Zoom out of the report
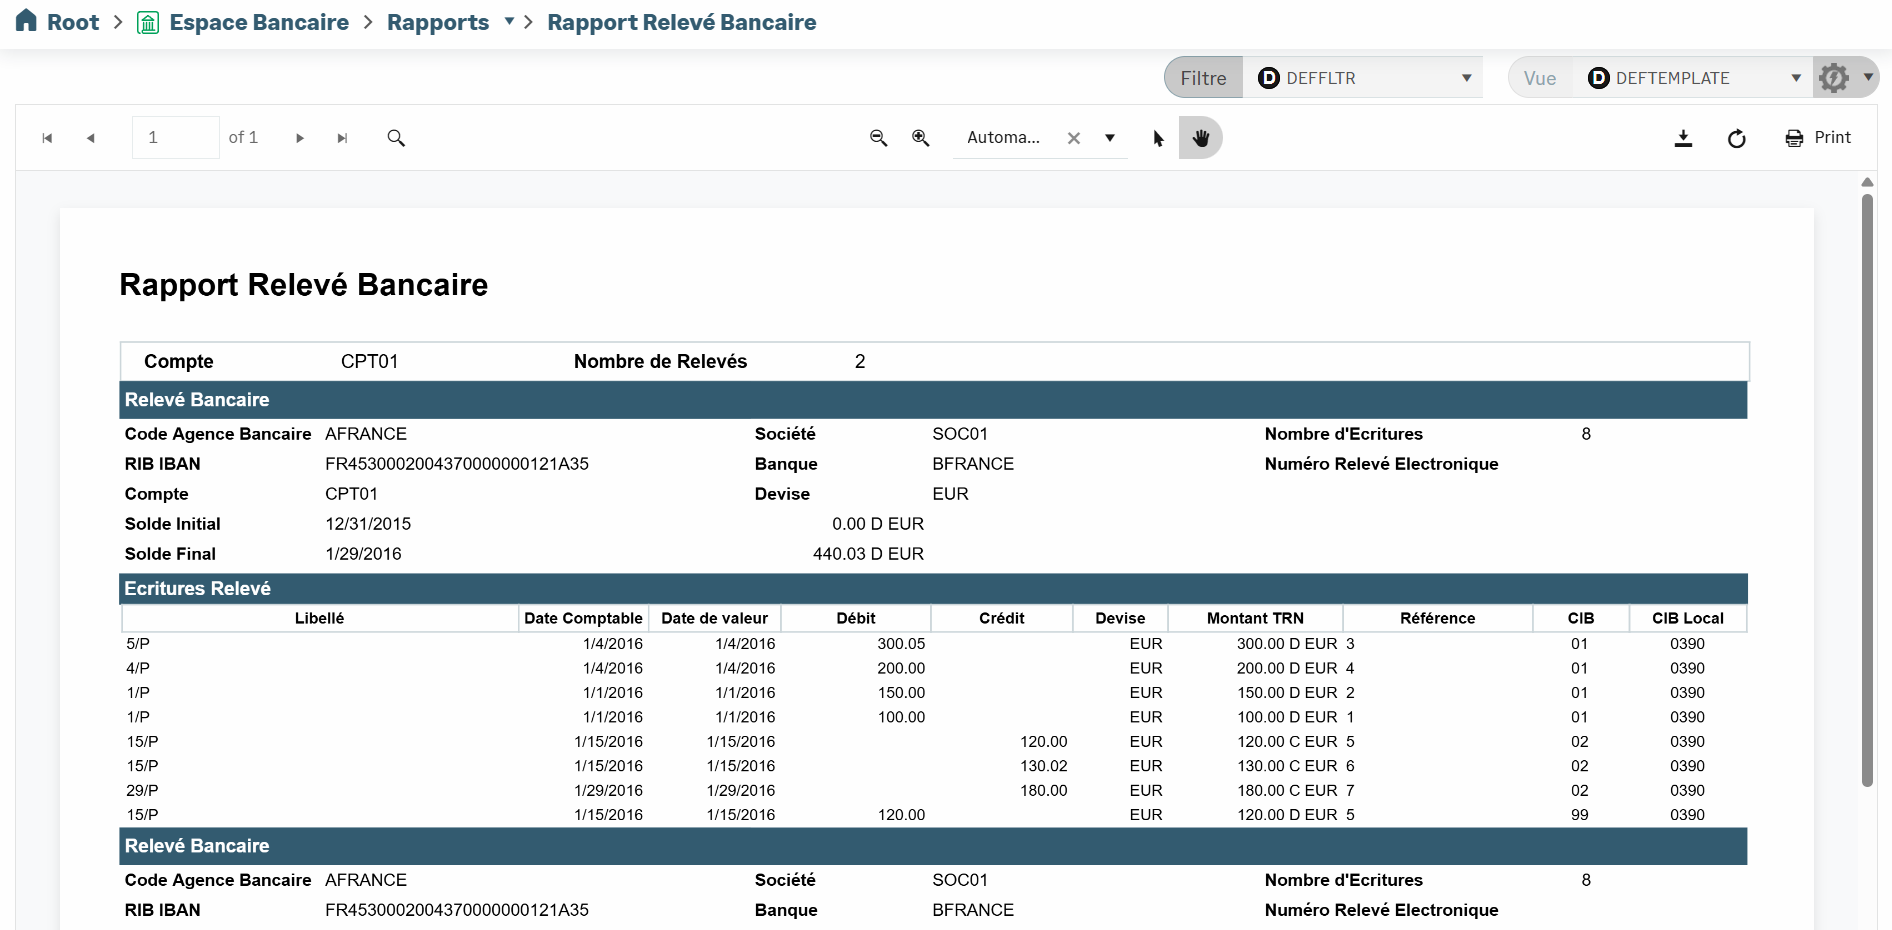The image size is (1892, 930). (878, 138)
